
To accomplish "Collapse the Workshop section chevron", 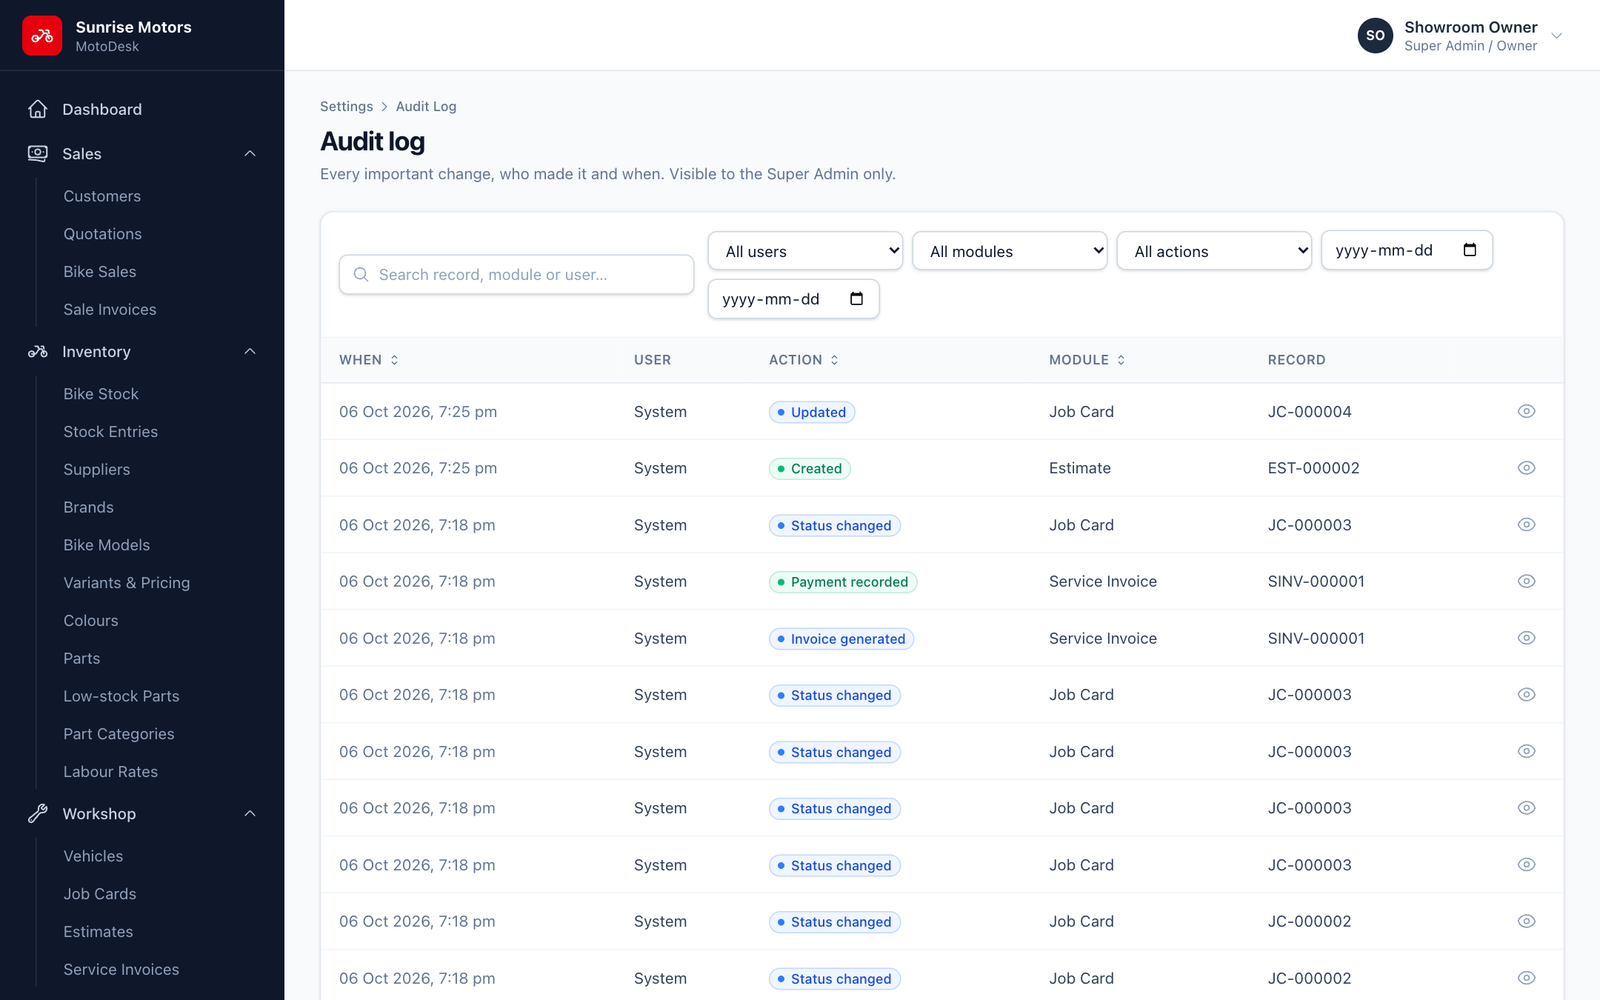I will pos(250,814).
